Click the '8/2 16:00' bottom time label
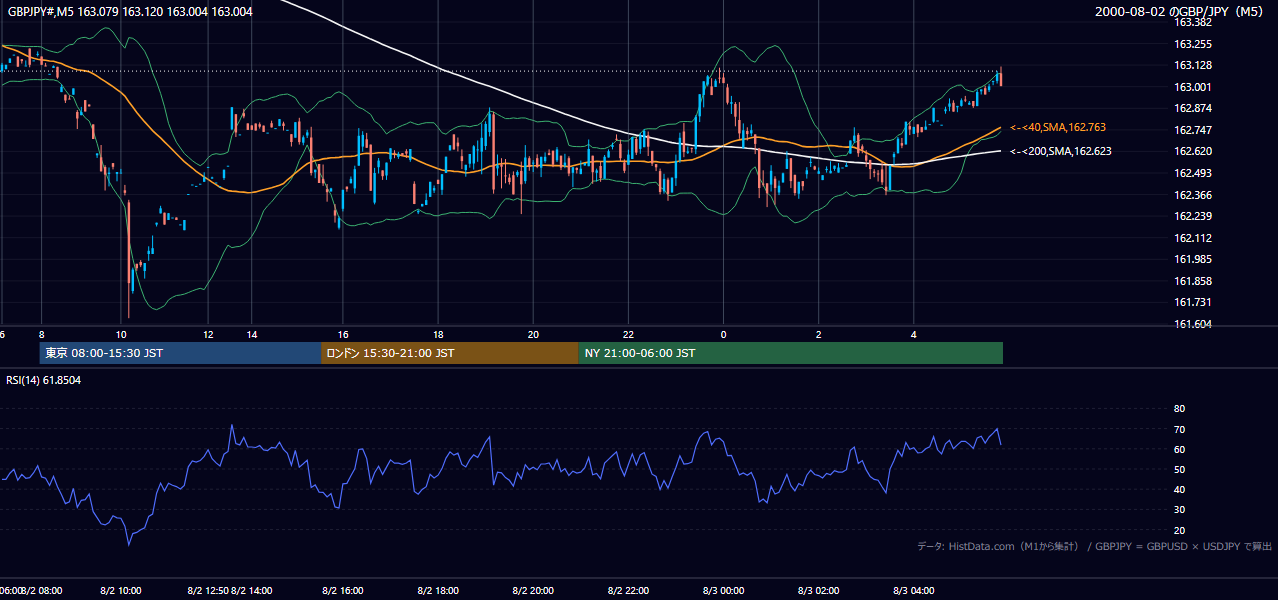The width and height of the screenshot is (1278, 600). (x=343, y=590)
